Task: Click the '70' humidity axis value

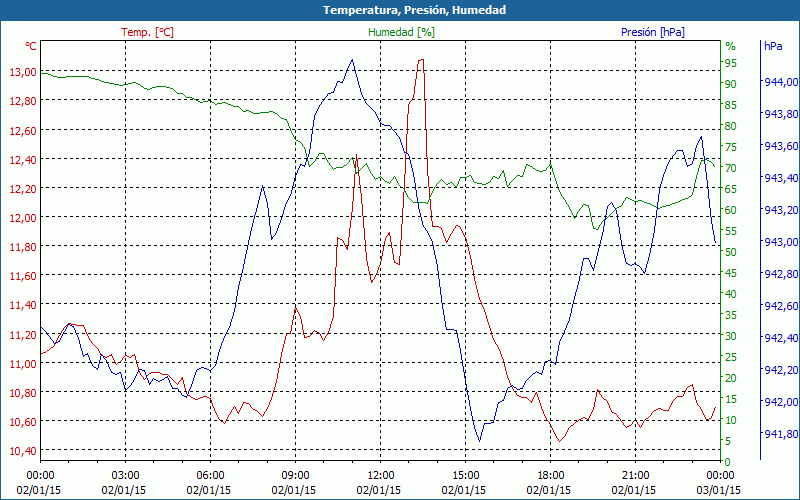Action: coord(731,168)
